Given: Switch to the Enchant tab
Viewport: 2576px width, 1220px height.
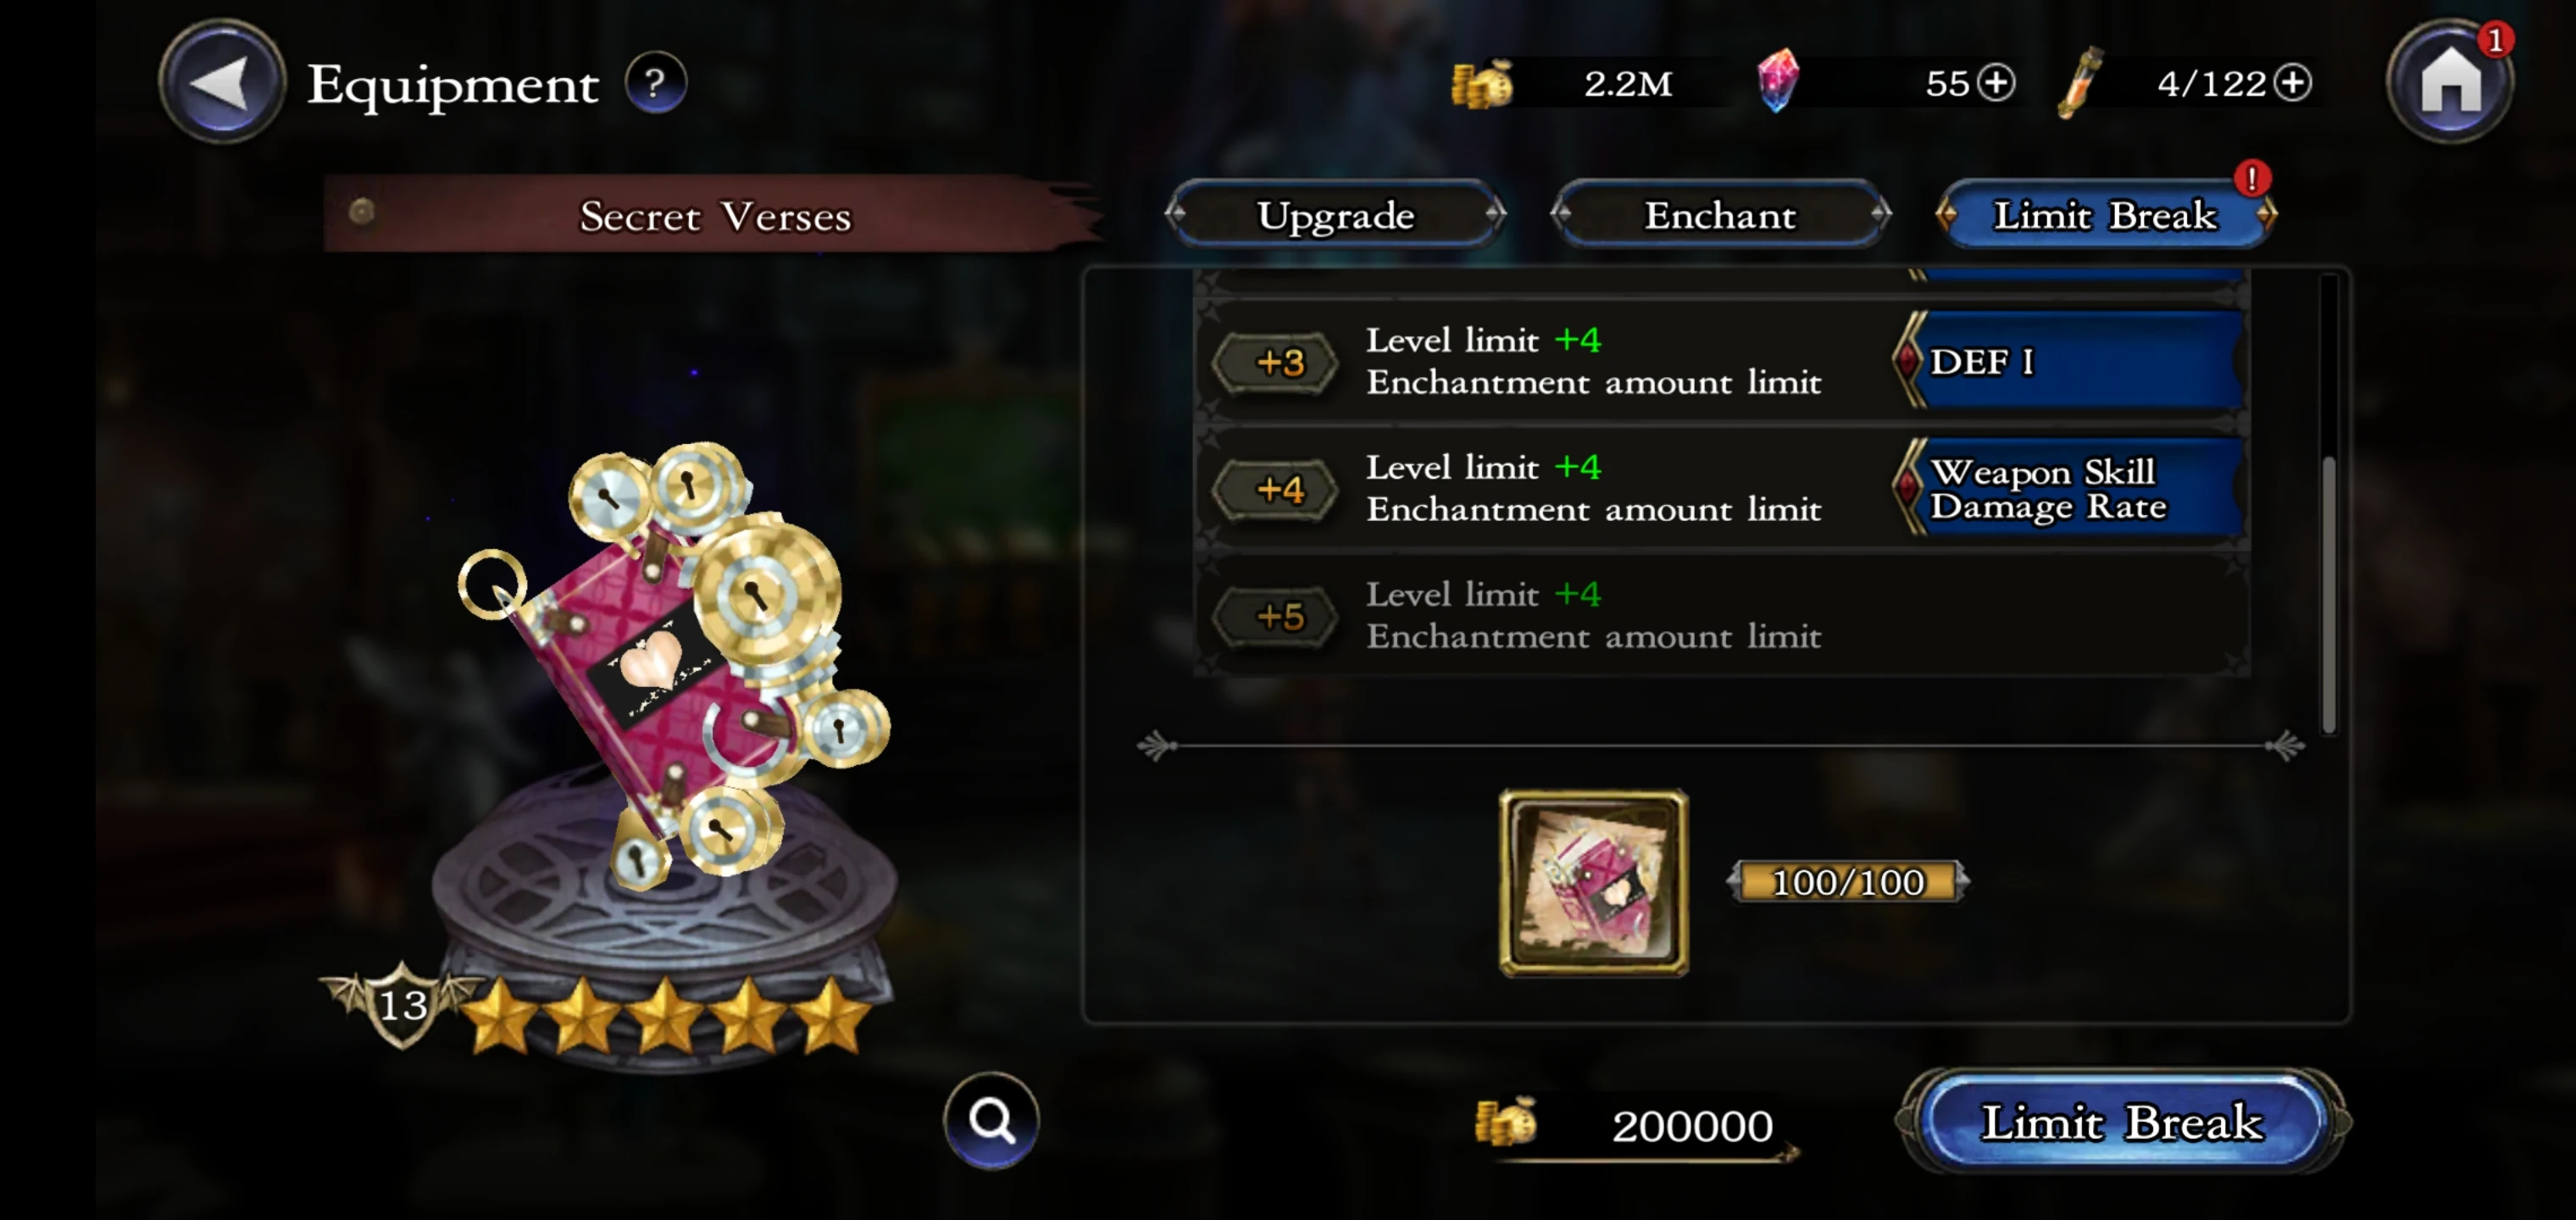Looking at the screenshot, I should coord(1720,214).
